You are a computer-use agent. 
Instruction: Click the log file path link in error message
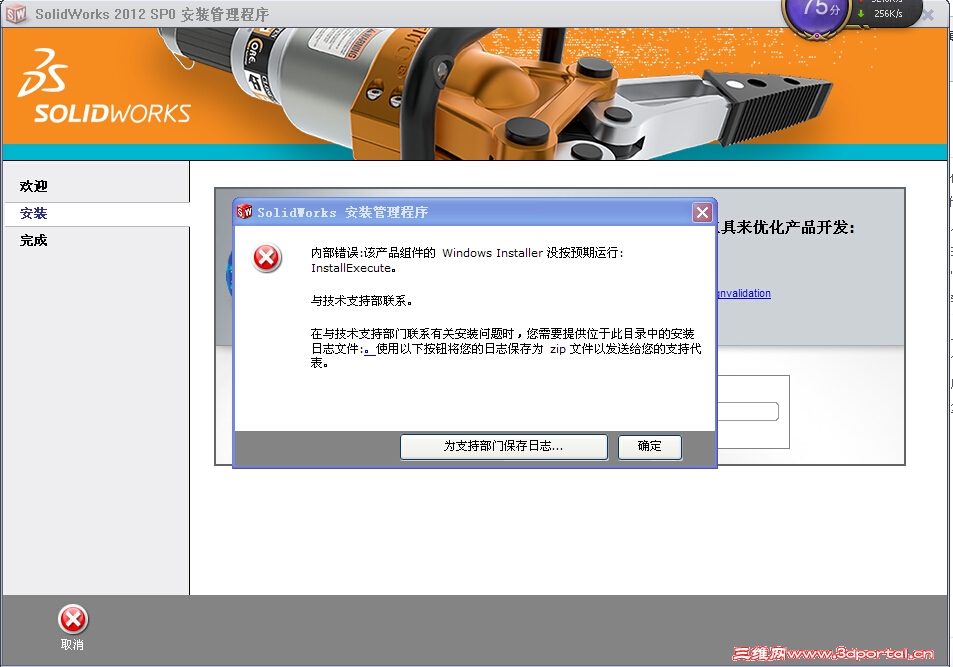click(369, 350)
